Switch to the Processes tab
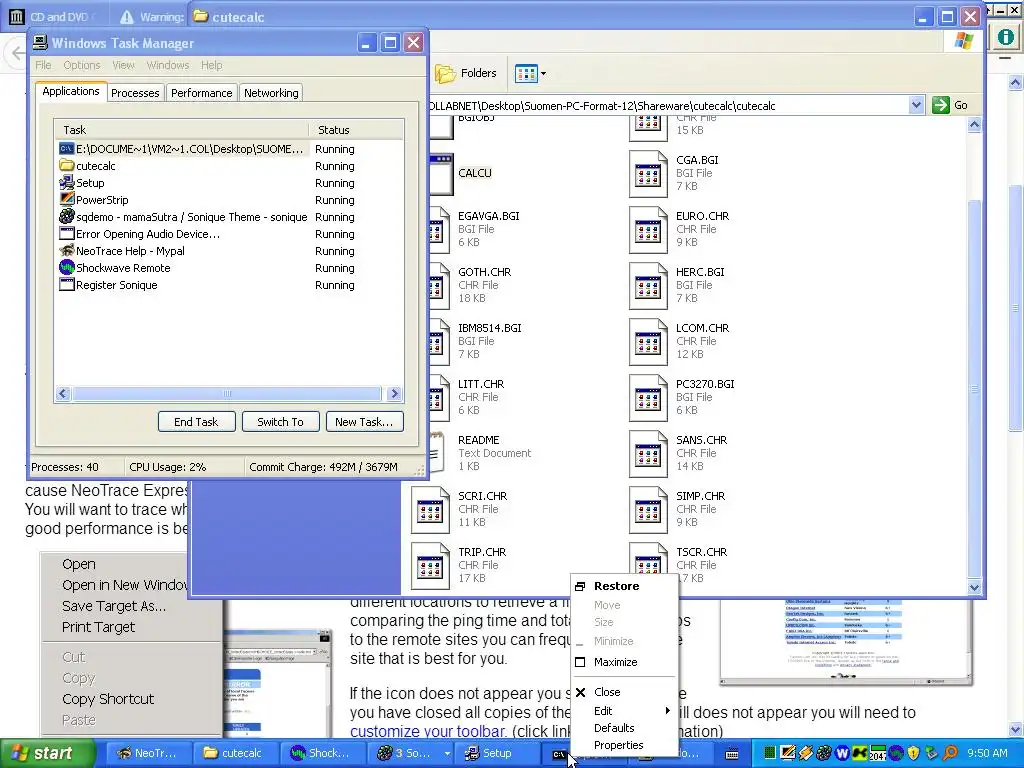 point(135,93)
